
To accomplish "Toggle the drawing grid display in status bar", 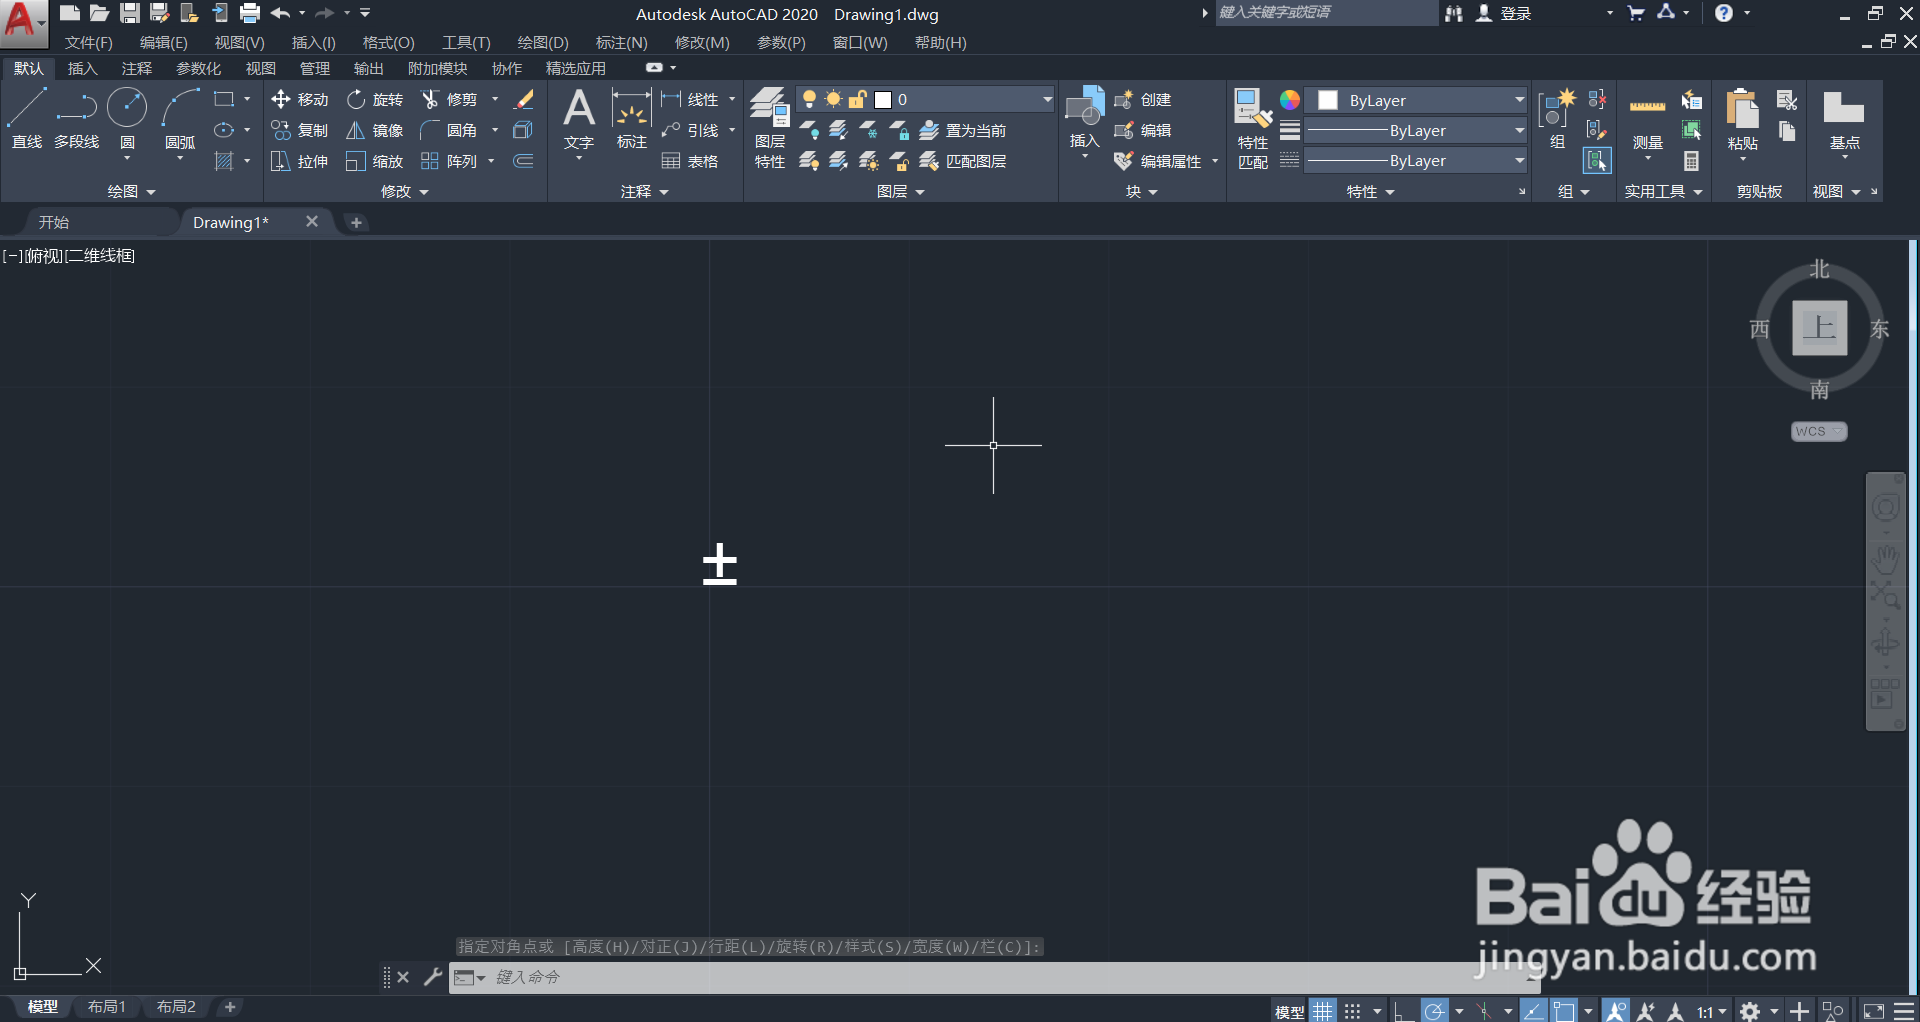I will click(x=1323, y=1011).
